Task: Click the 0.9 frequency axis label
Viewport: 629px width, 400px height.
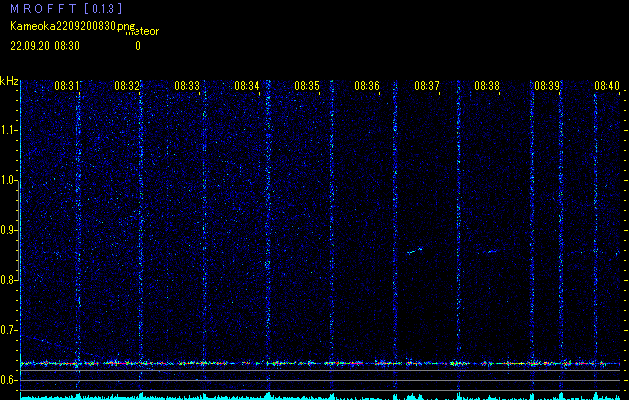Action: tap(8, 230)
